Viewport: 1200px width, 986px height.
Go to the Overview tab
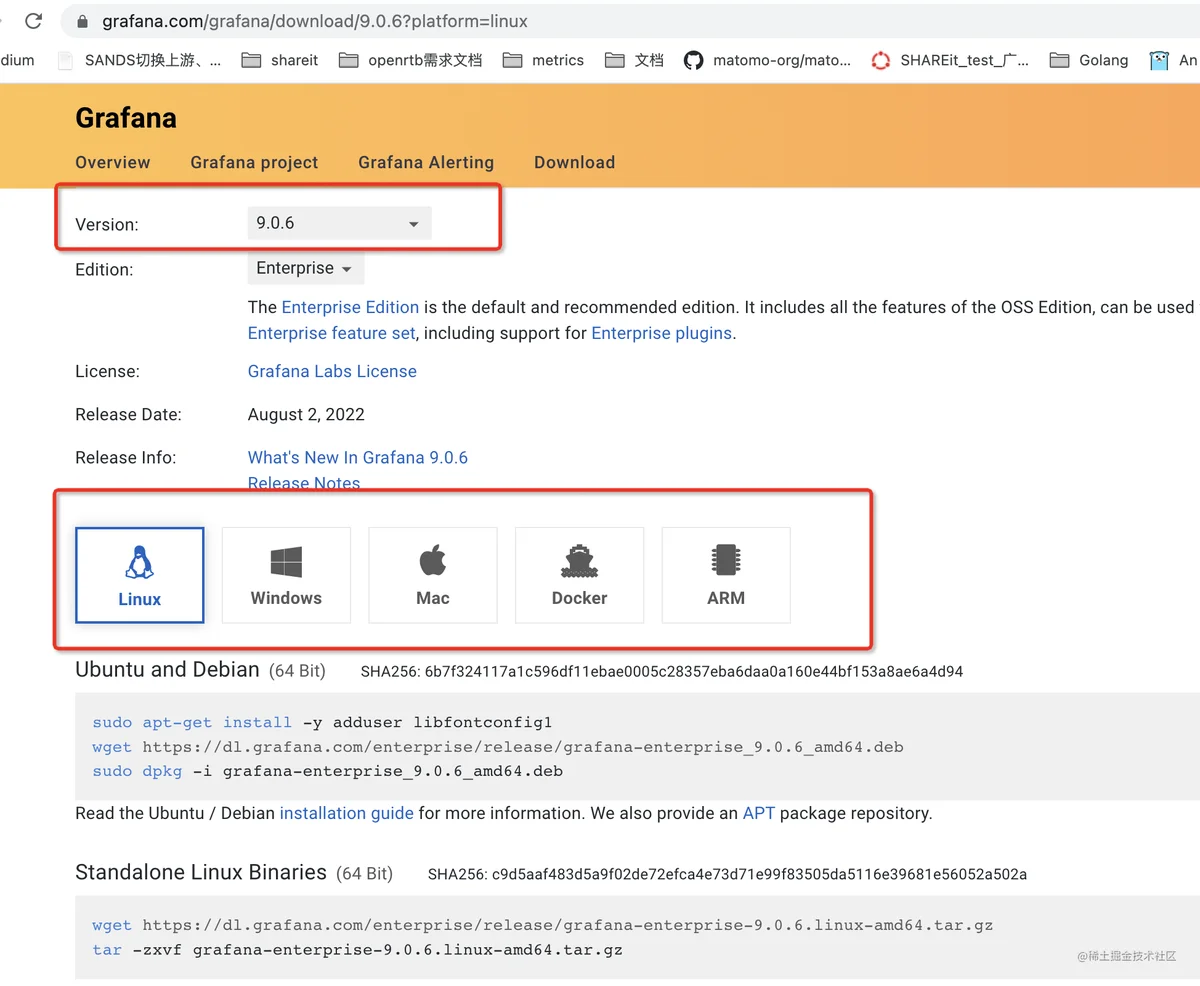[113, 162]
